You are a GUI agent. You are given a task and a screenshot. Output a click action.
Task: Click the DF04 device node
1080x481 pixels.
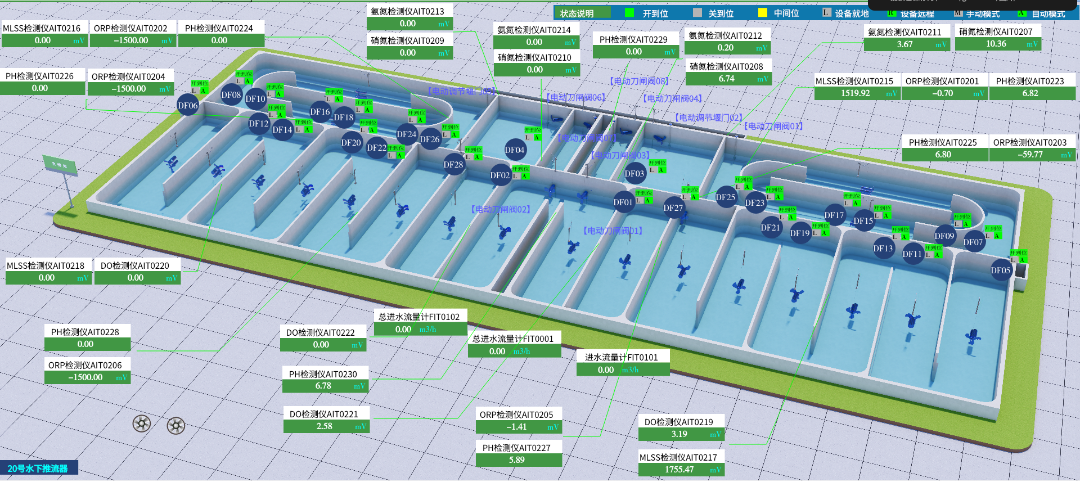(515, 150)
